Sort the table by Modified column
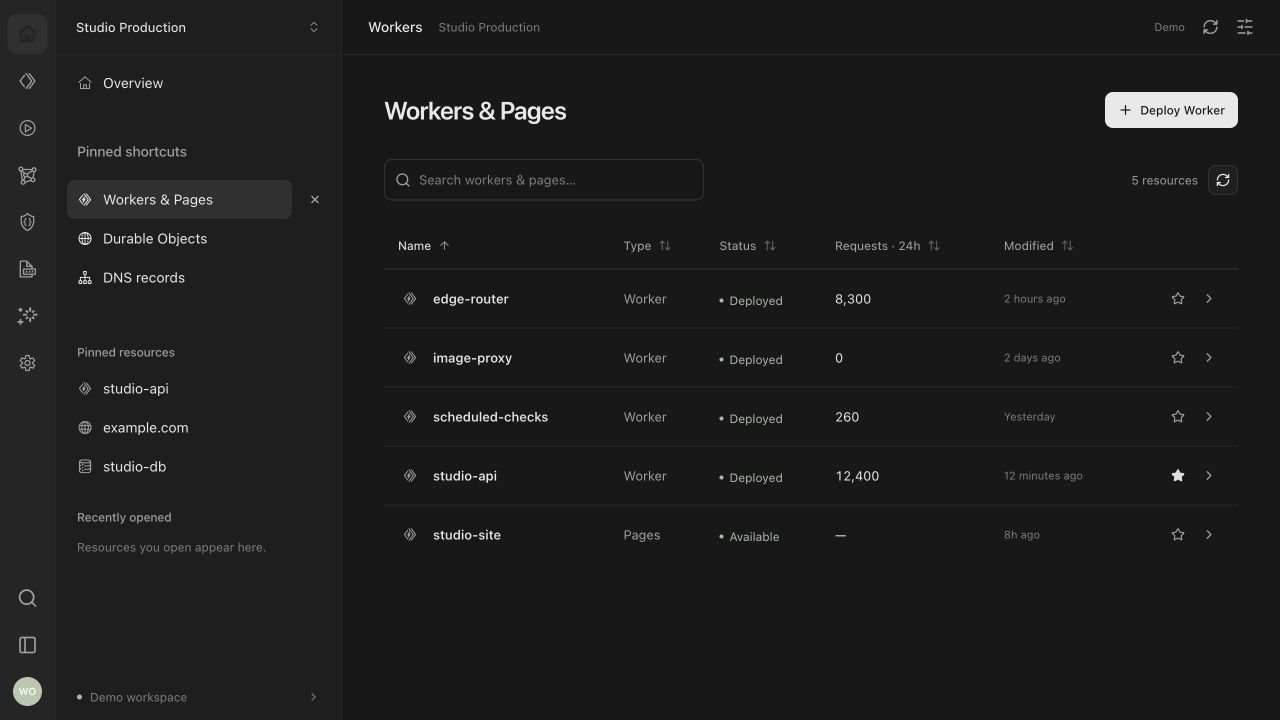 [x=1038, y=246]
